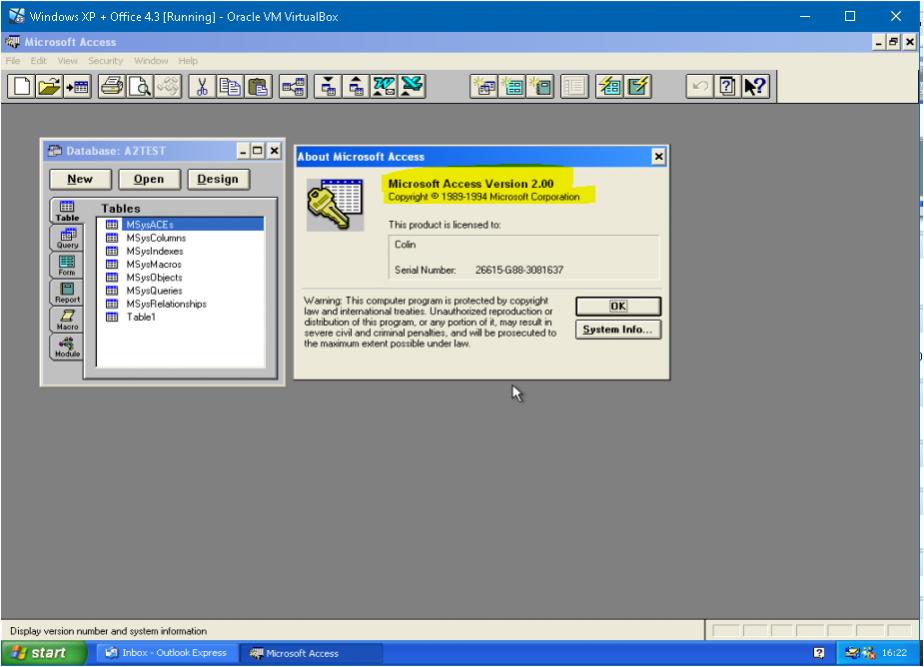Click the Code toolbar icon
The width and height of the screenshot is (924, 667).
pos(168,87)
